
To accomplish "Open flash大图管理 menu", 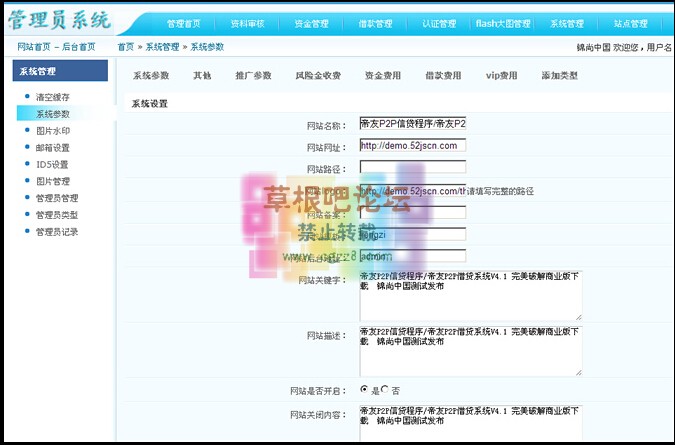I will (502, 23).
